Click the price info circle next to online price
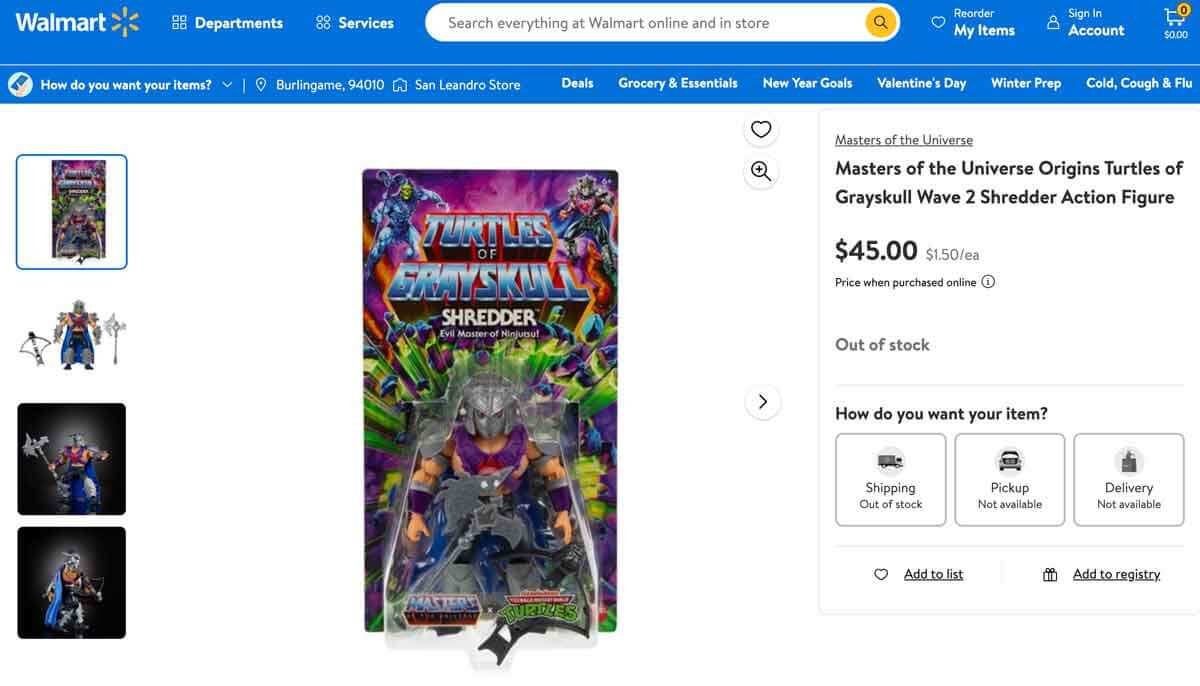Image resolution: width=1200 pixels, height=686 pixels. pos(988,281)
